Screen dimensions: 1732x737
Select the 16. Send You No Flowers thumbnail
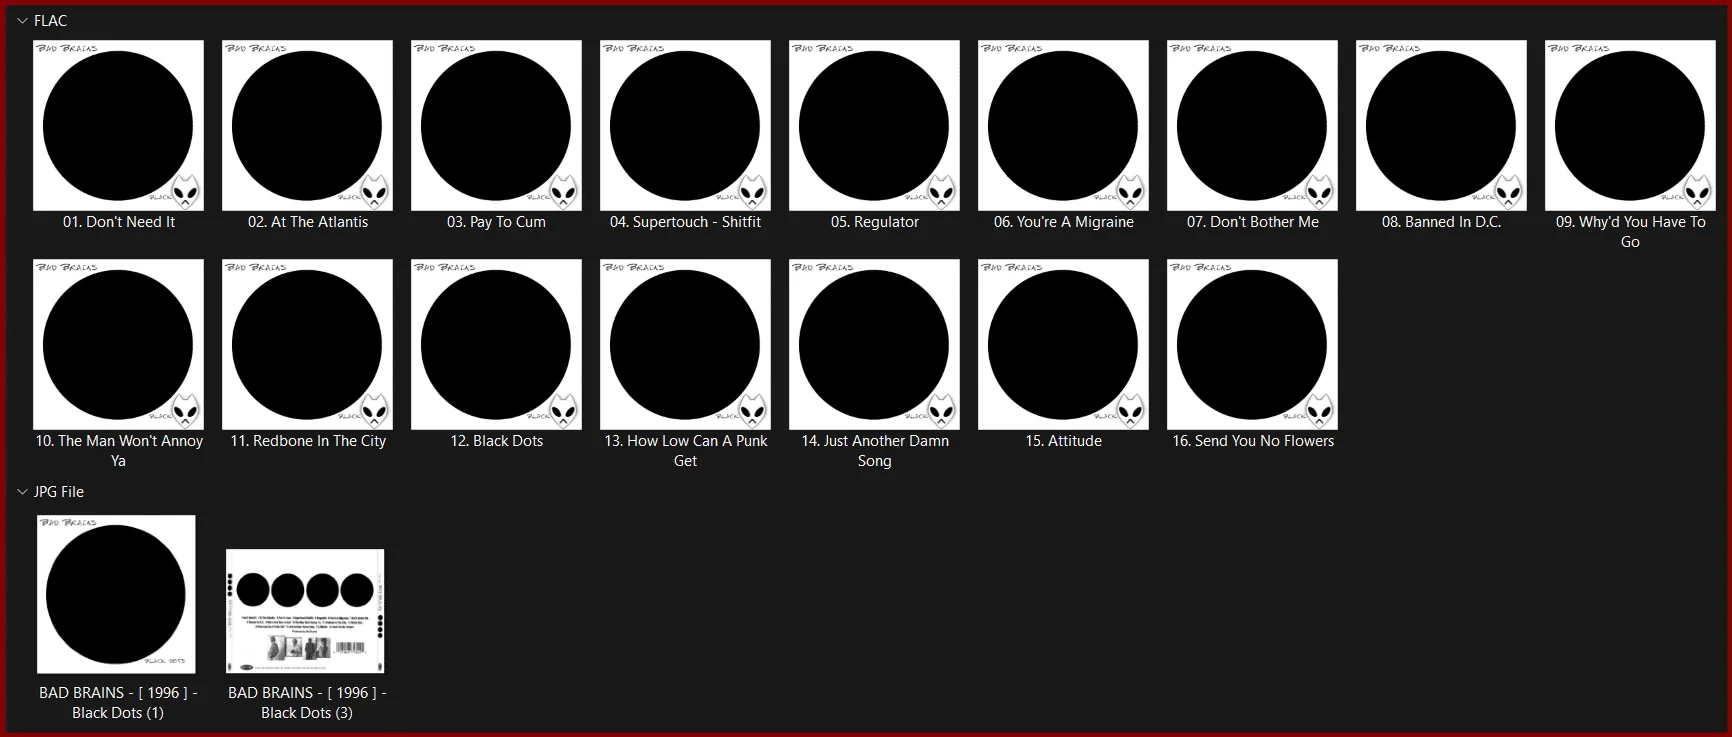[1252, 344]
